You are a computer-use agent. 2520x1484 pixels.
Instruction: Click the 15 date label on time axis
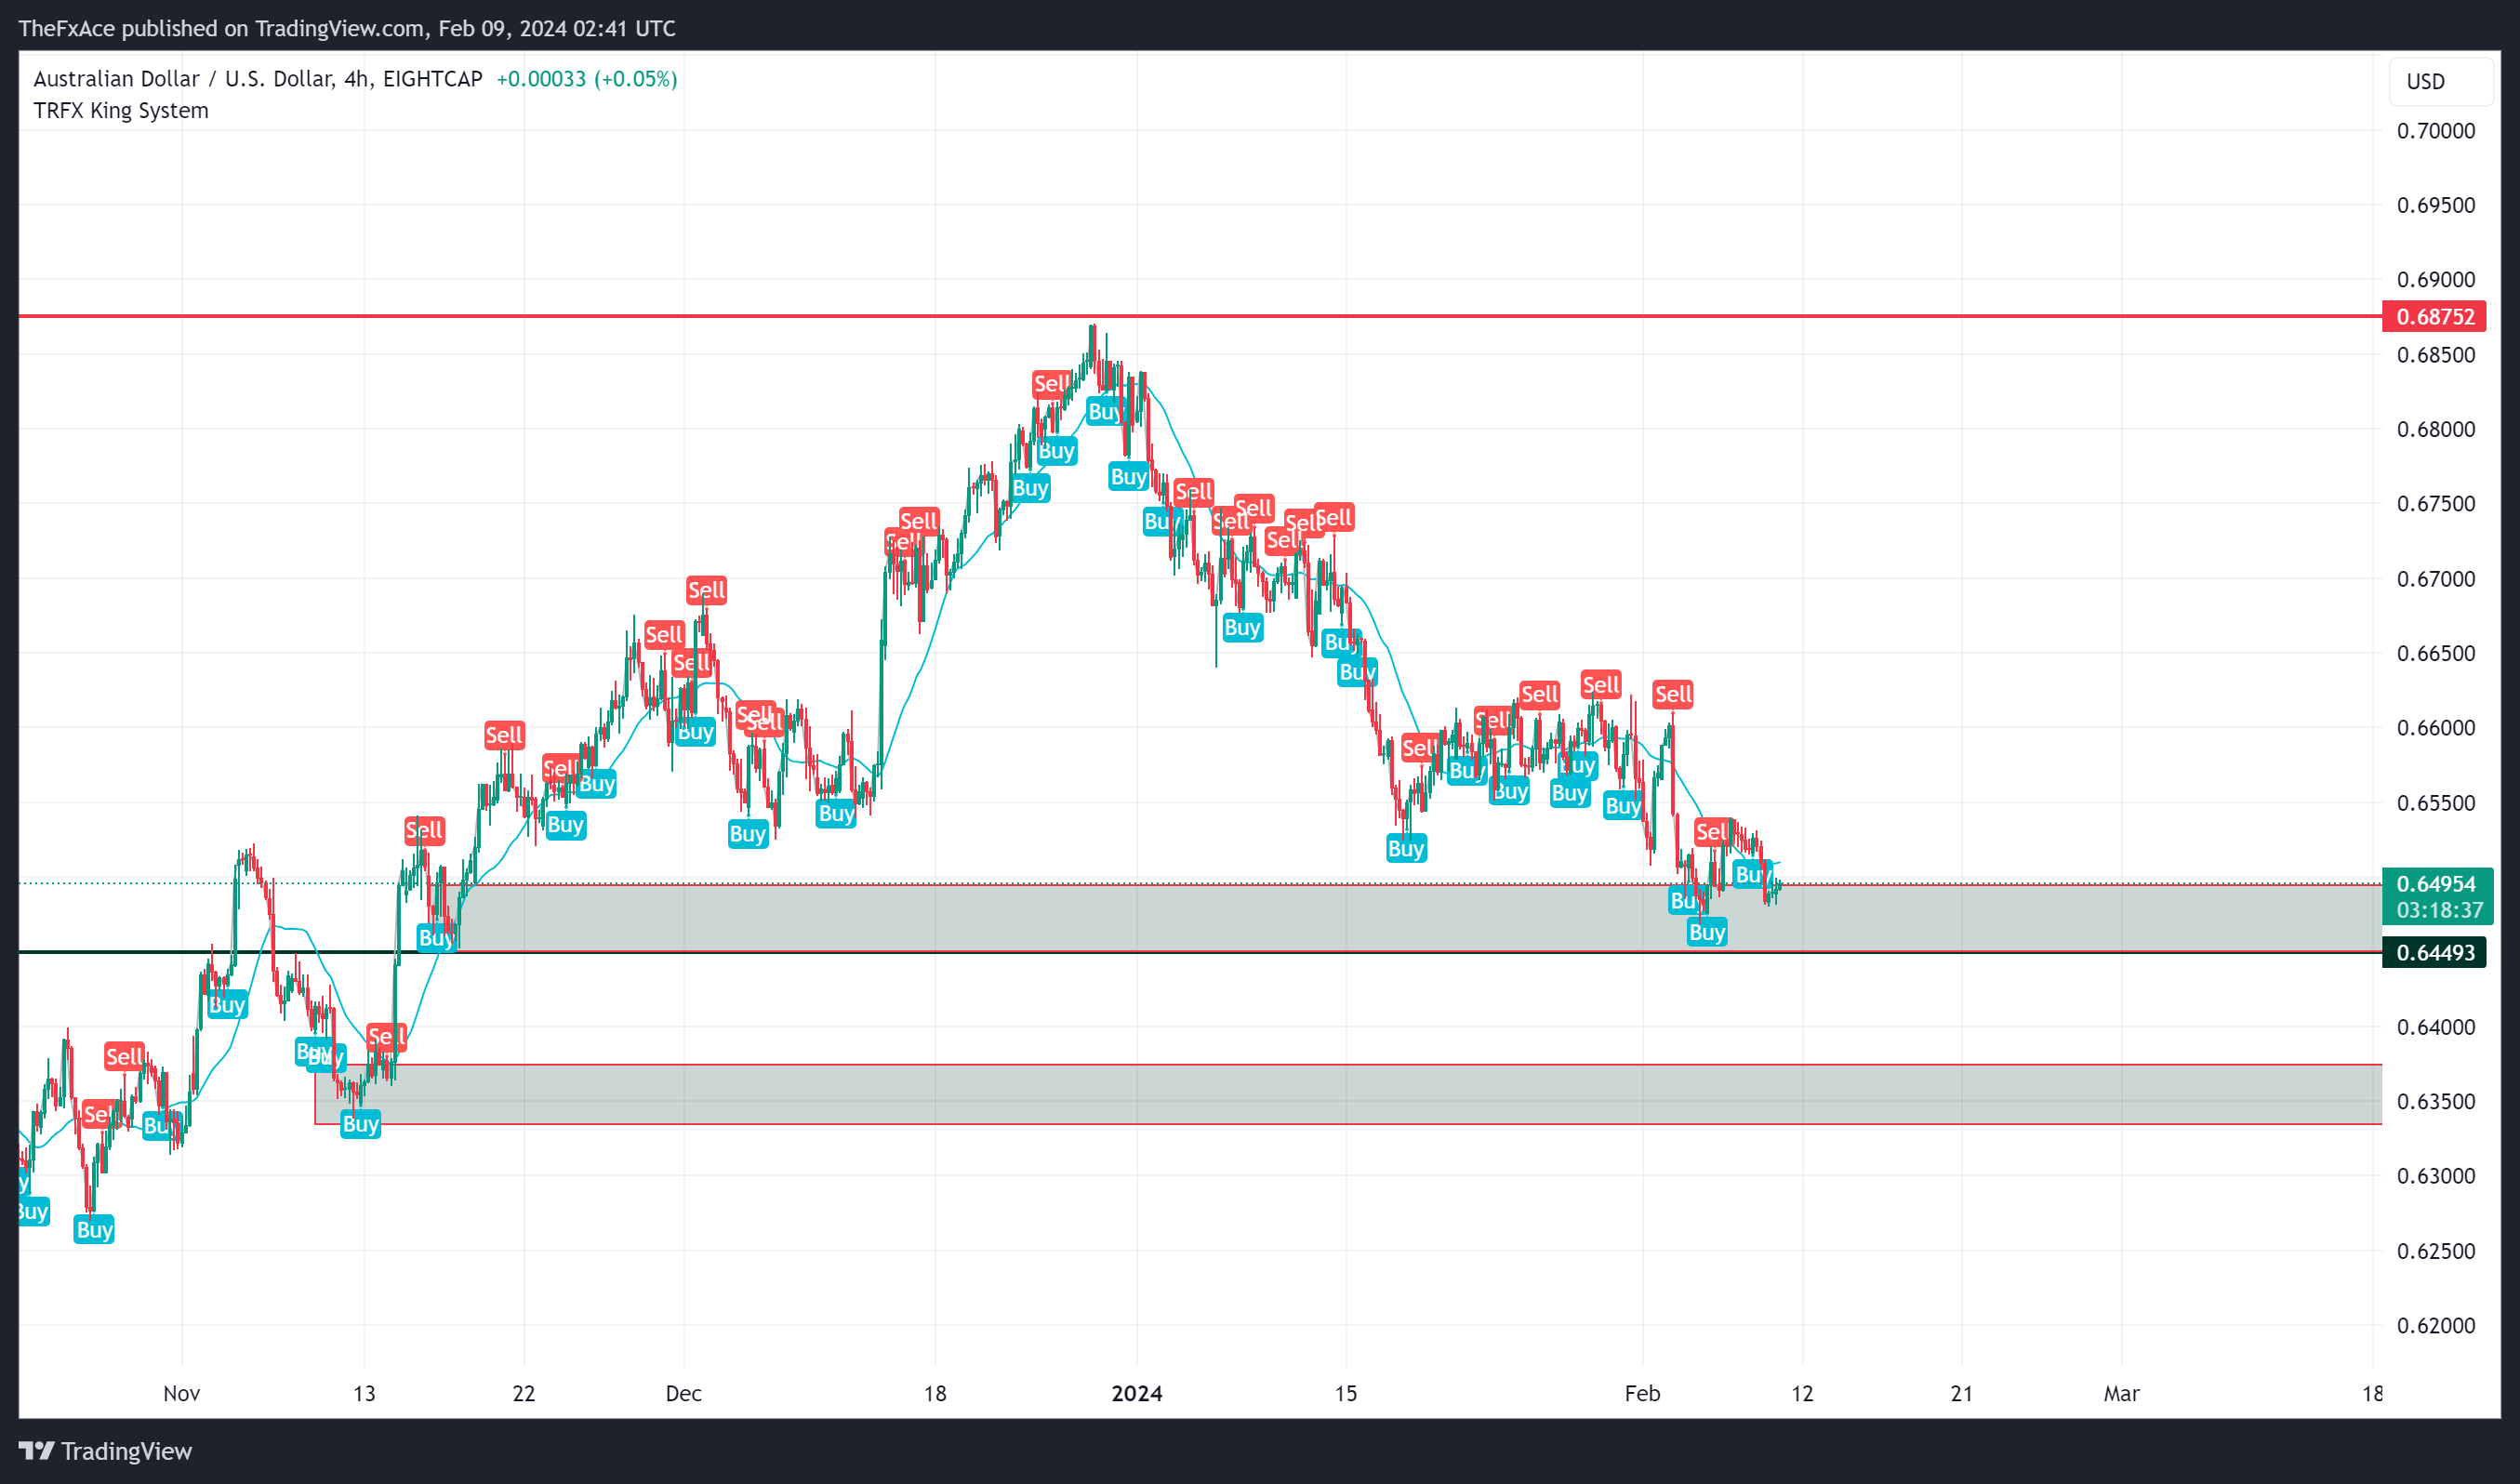(1346, 1393)
